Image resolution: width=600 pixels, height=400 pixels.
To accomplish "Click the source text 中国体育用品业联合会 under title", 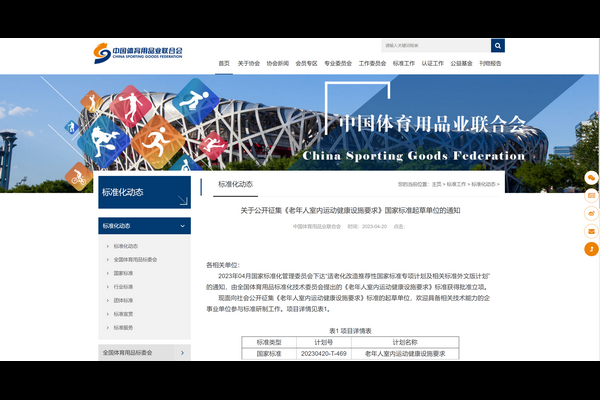I will tap(317, 227).
